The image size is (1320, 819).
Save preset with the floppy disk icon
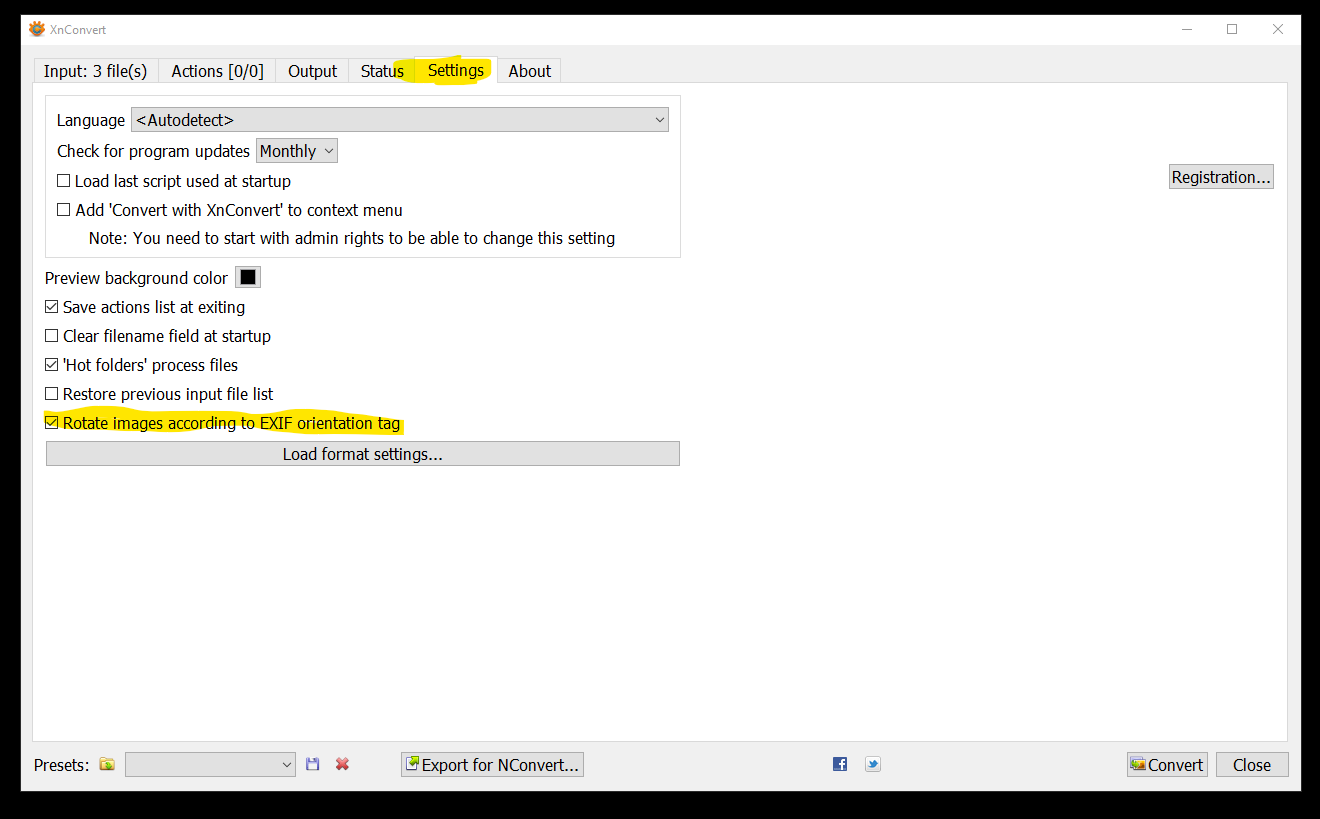coord(313,764)
